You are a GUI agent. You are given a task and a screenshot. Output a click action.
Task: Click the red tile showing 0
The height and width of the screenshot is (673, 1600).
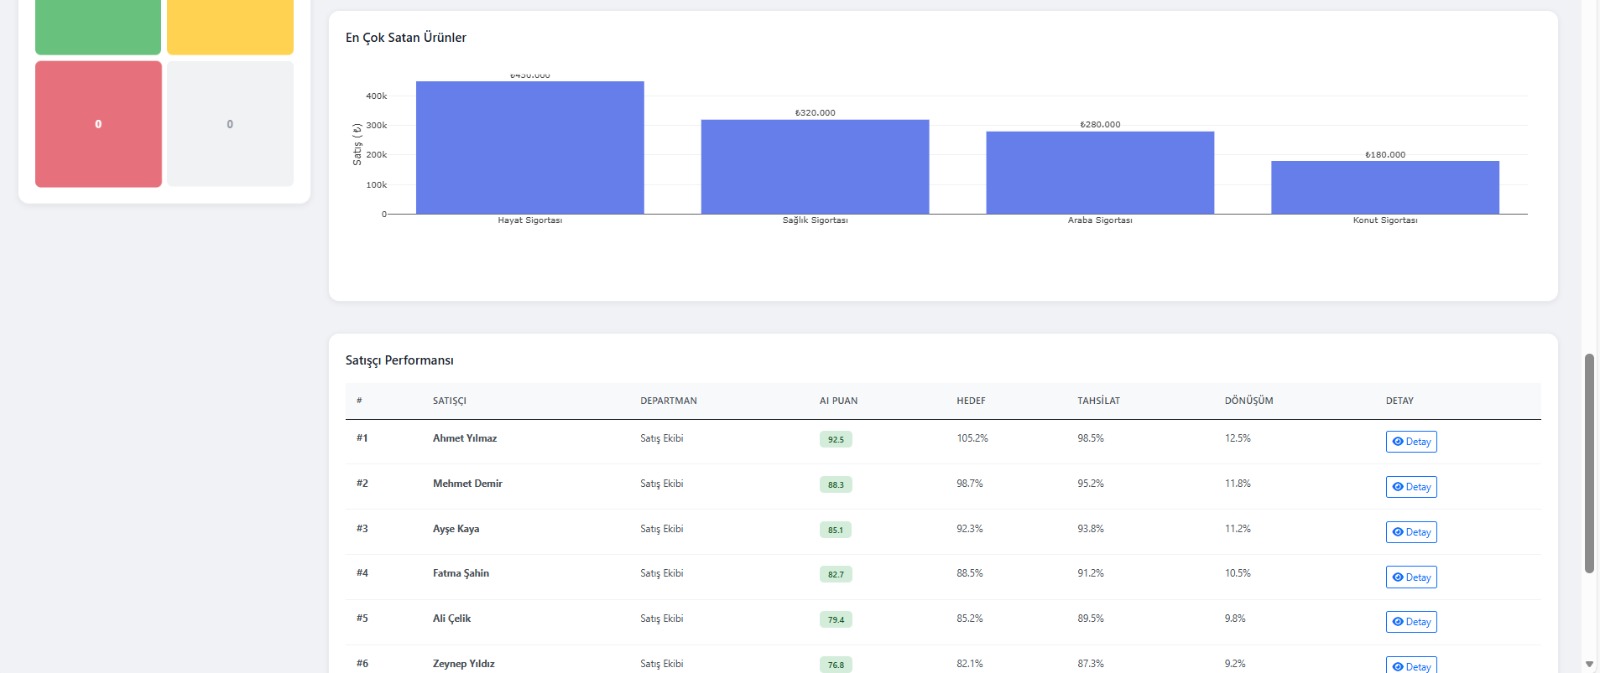(x=98, y=124)
